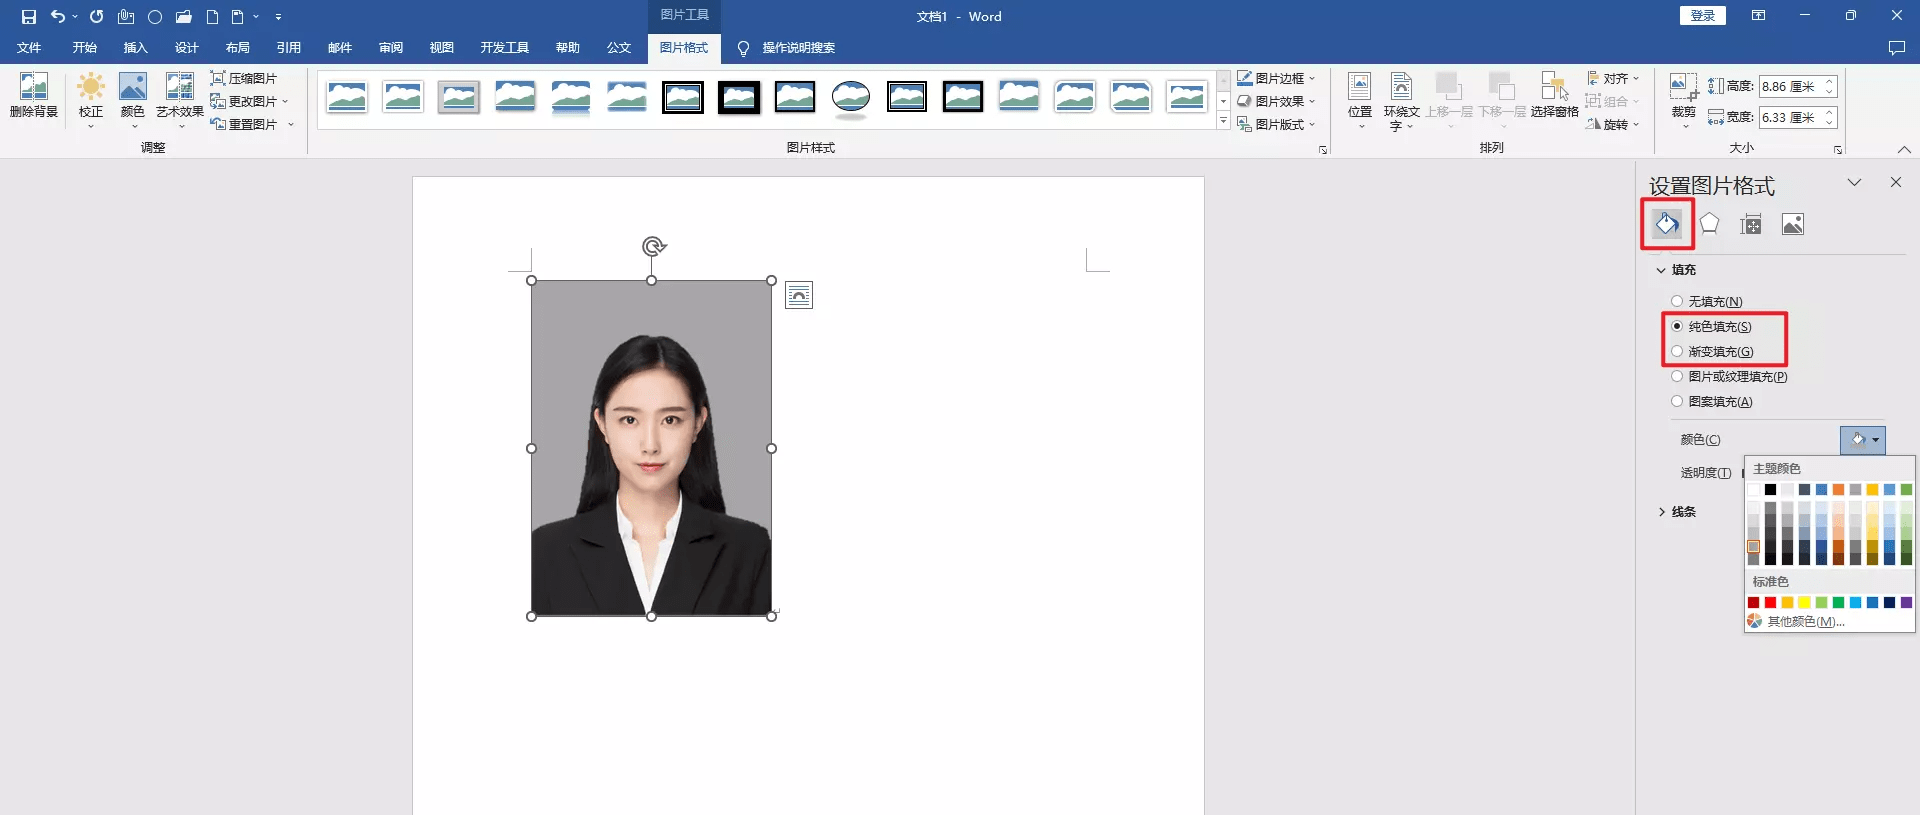Click Reset Picture (重置图片)

pyautogui.click(x=252, y=124)
